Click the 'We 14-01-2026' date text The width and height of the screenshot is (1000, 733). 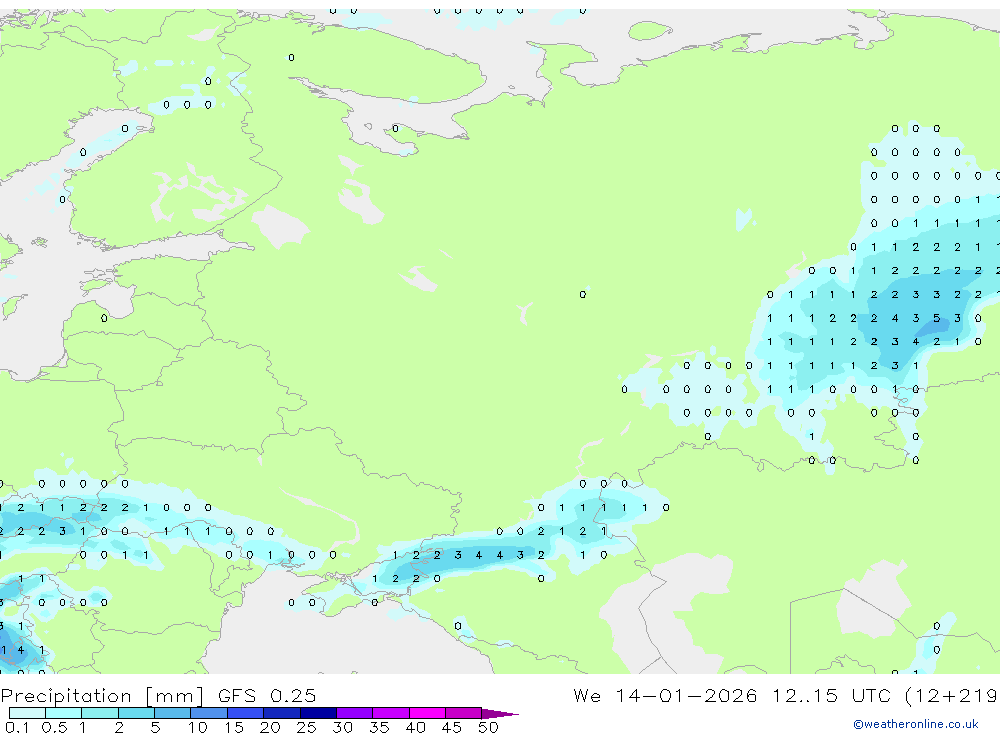click(665, 695)
